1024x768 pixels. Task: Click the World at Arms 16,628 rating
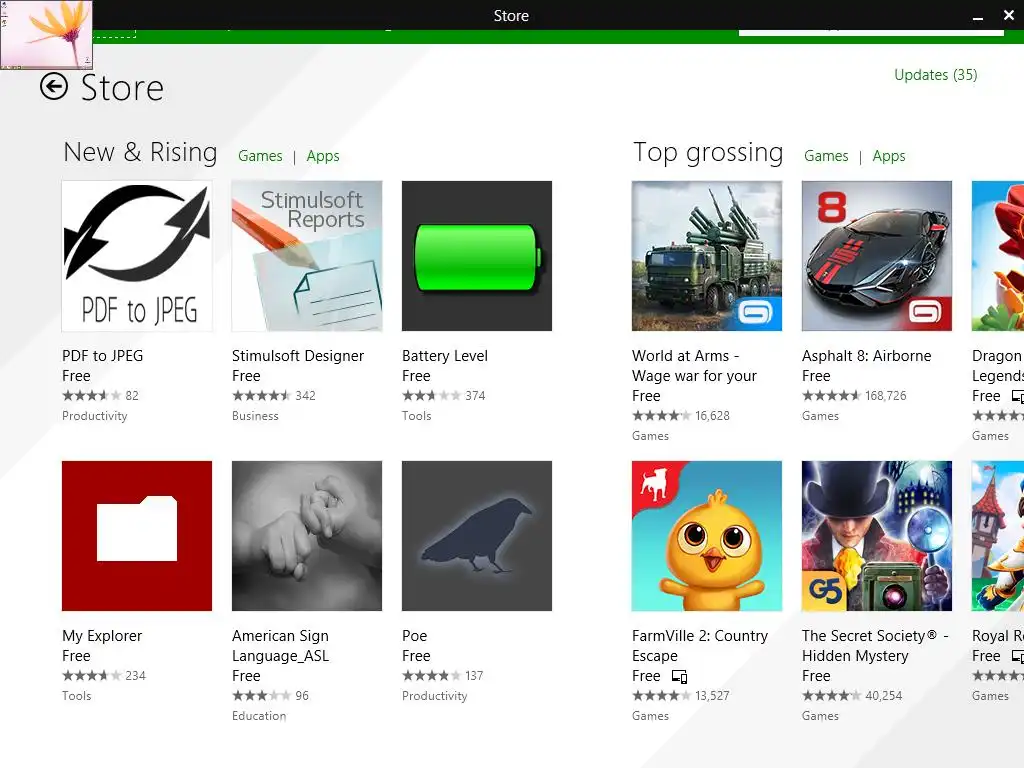click(680, 416)
